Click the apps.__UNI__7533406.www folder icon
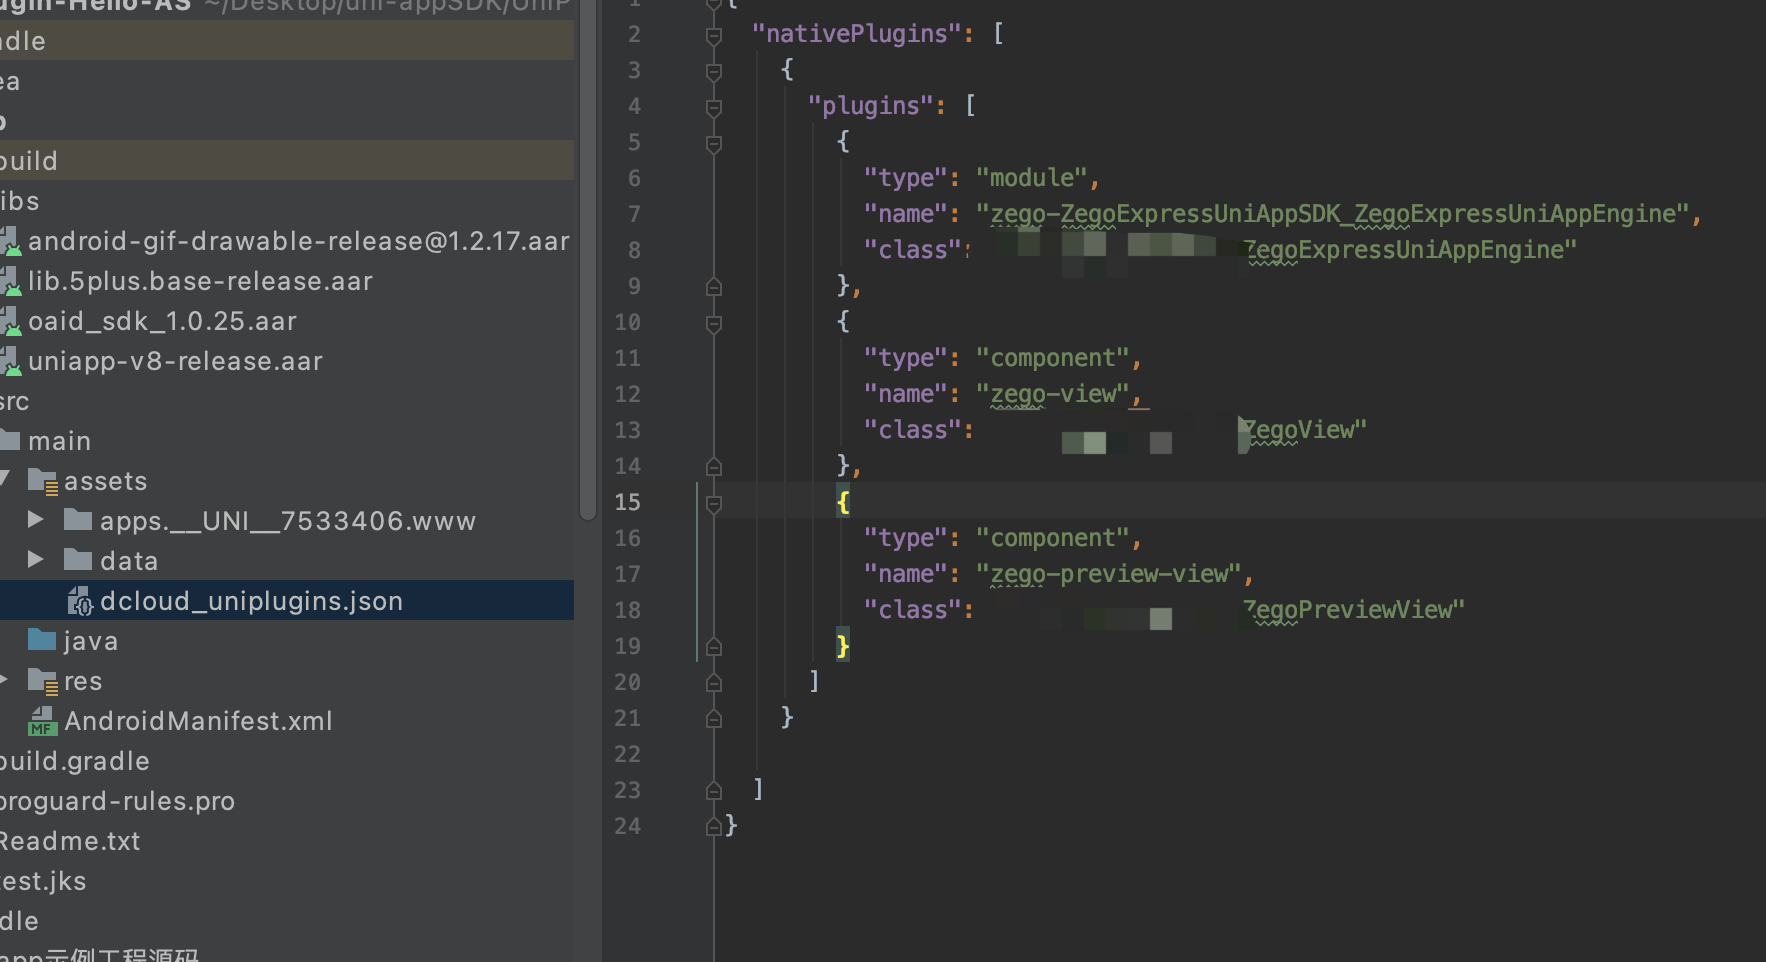Viewport: 1766px width, 962px height. tap(78, 519)
